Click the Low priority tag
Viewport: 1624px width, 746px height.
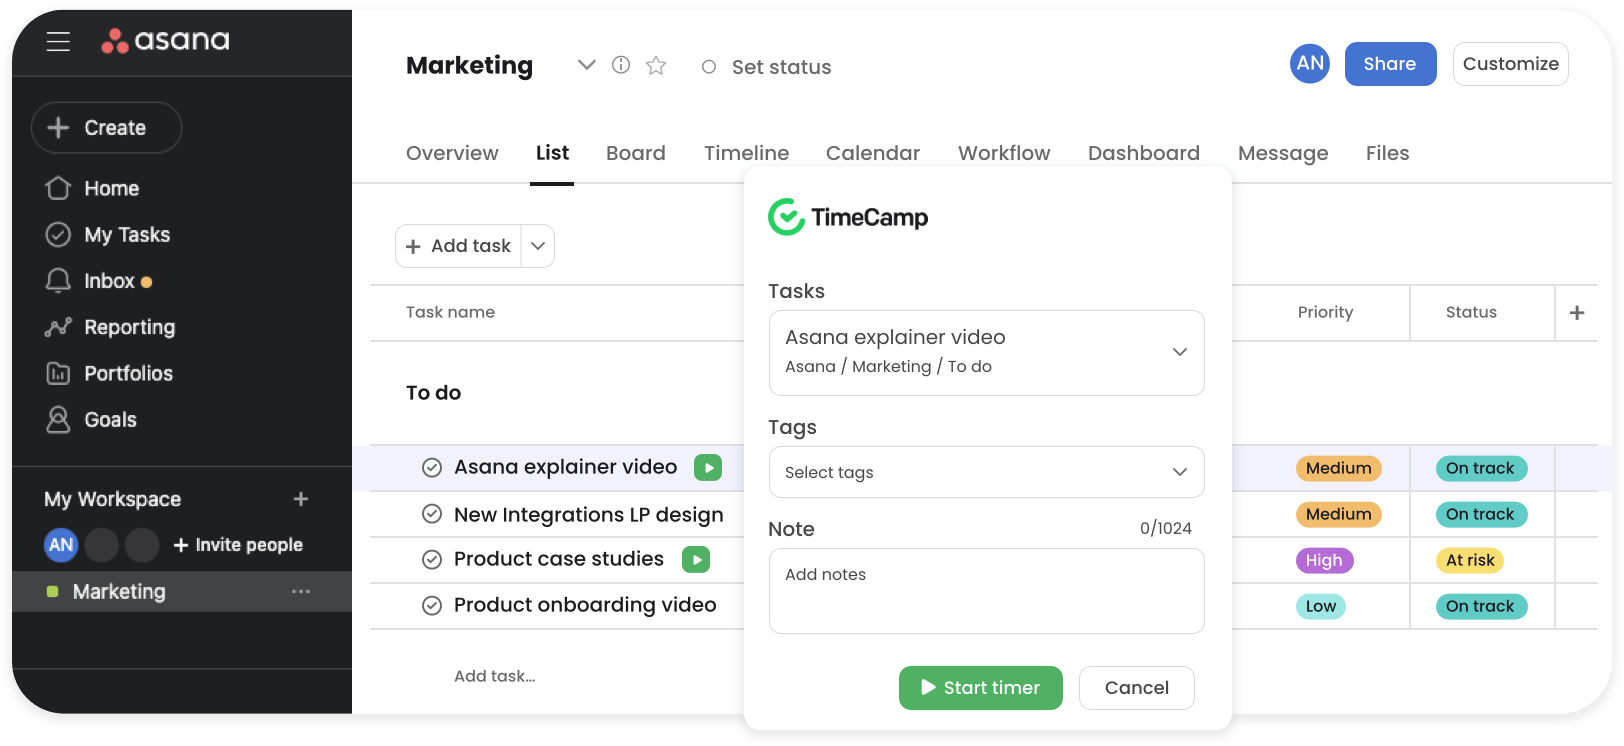point(1321,606)
